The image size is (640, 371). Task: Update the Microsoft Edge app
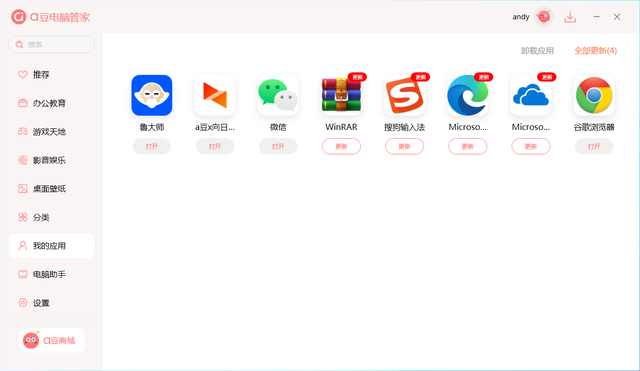coord(467,146)
